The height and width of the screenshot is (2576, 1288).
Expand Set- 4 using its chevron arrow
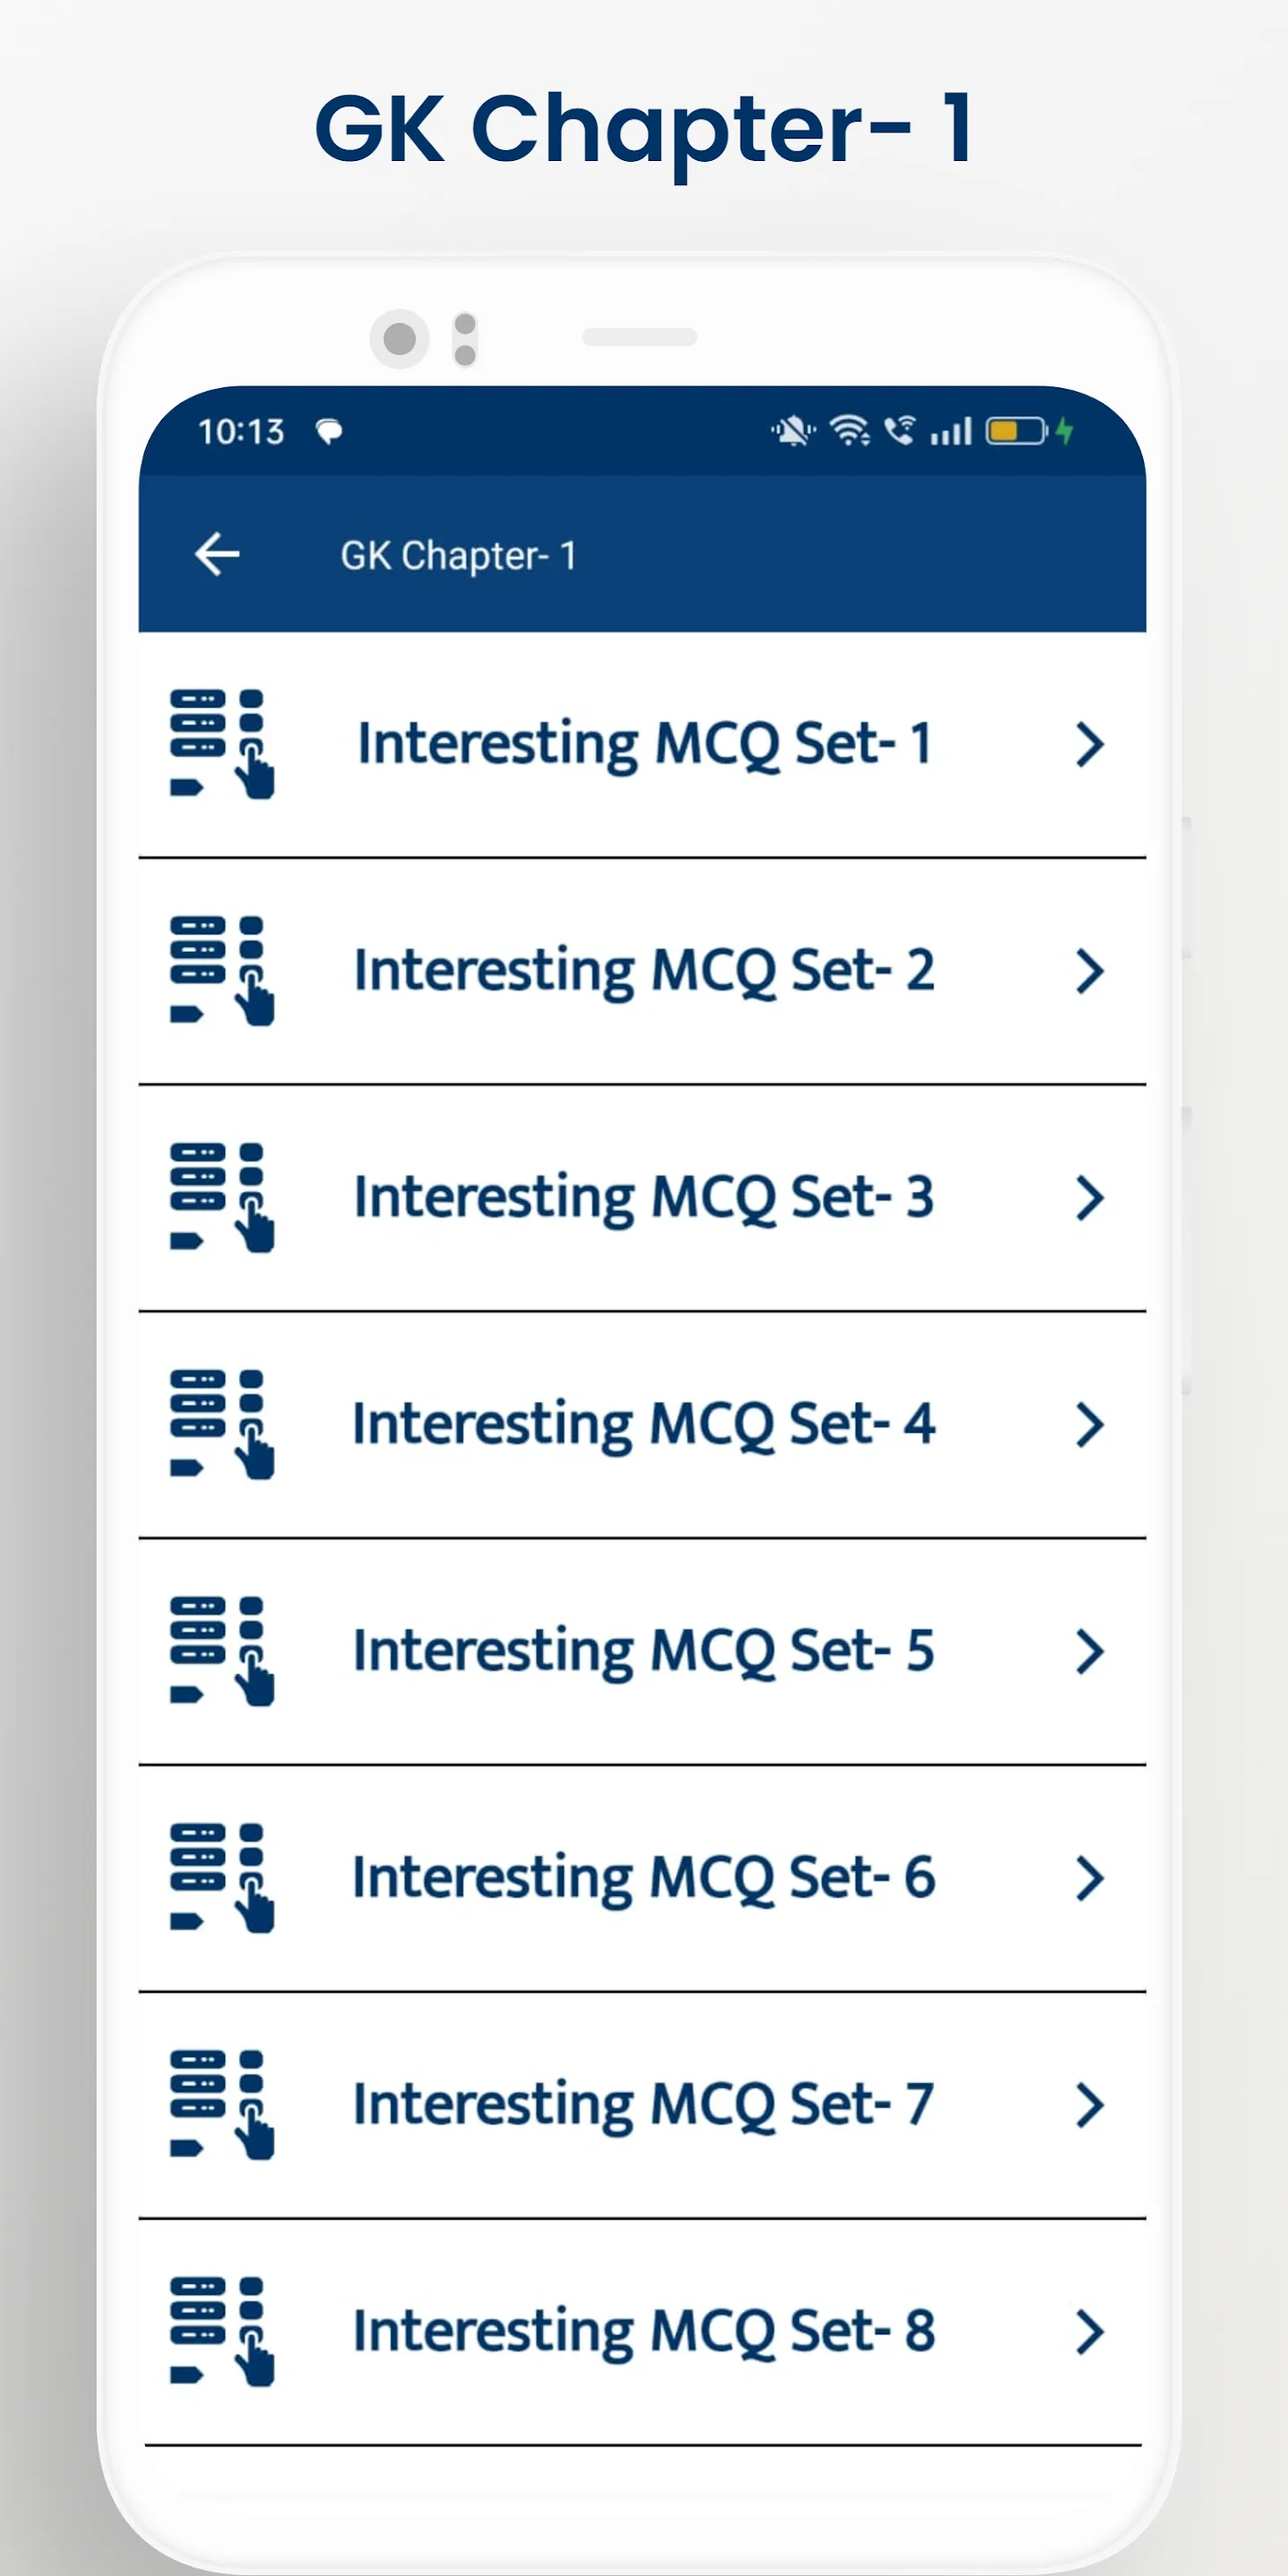coord(1090,1424)
